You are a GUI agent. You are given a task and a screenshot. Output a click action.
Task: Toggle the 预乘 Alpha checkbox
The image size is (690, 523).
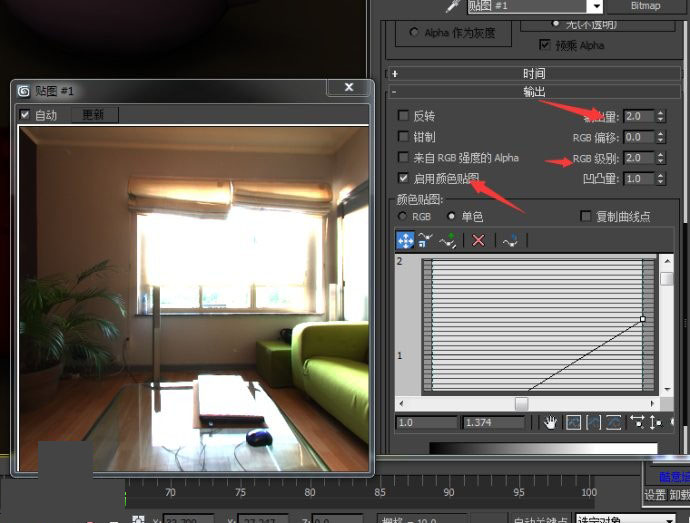tap(544, 44)
